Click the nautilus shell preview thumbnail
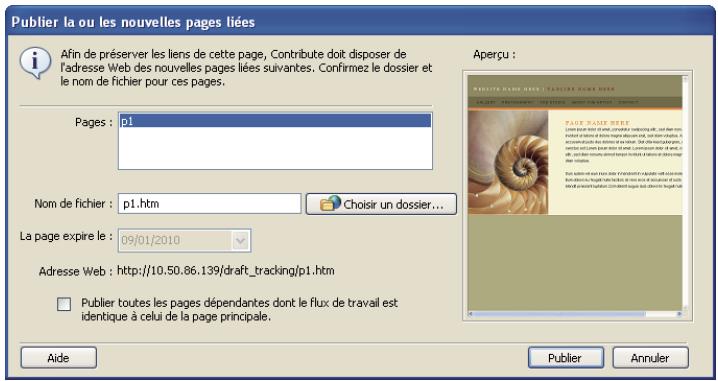This screenshot has width=718, height=381. coord(508,163)
